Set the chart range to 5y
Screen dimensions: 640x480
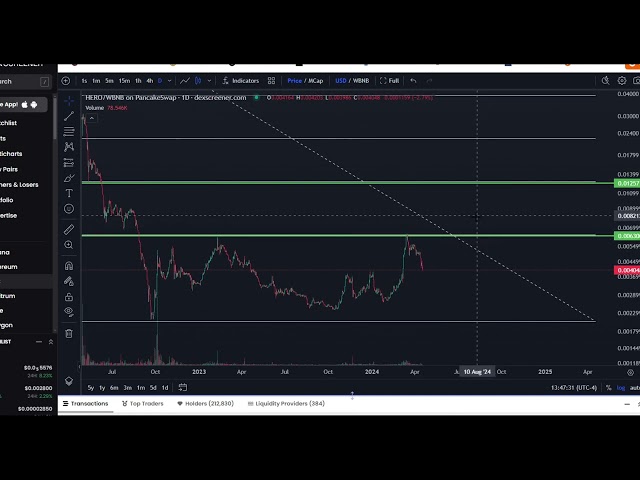click(x=91, y=388)
